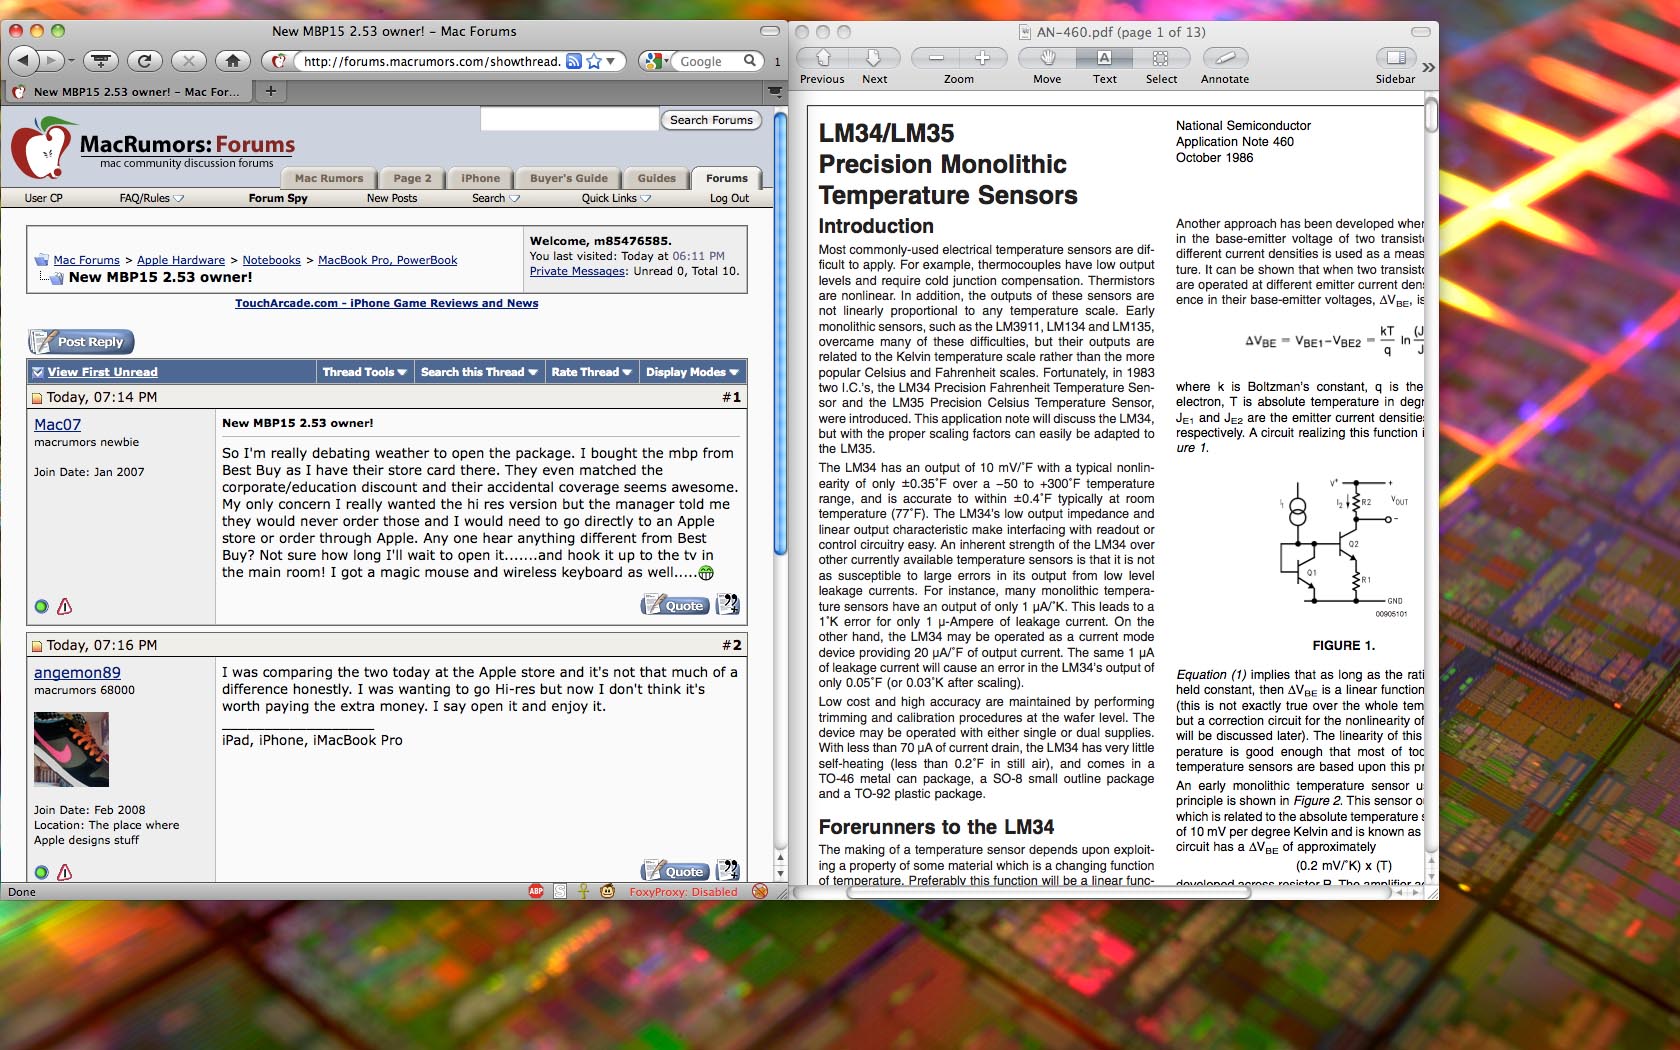Click View First Unread toggle icon

pyautogui.click(x=38, y=372)
